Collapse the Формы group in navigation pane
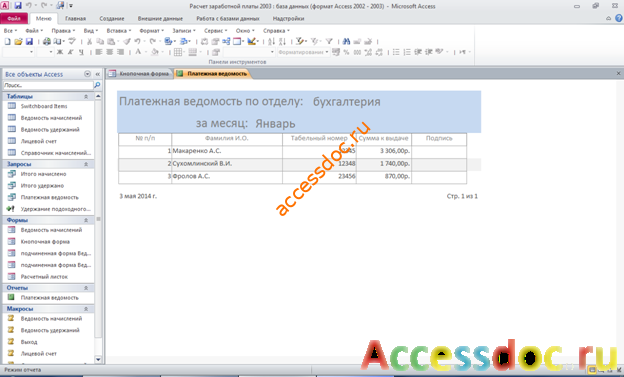624x377 pixels. coord(86,221)
